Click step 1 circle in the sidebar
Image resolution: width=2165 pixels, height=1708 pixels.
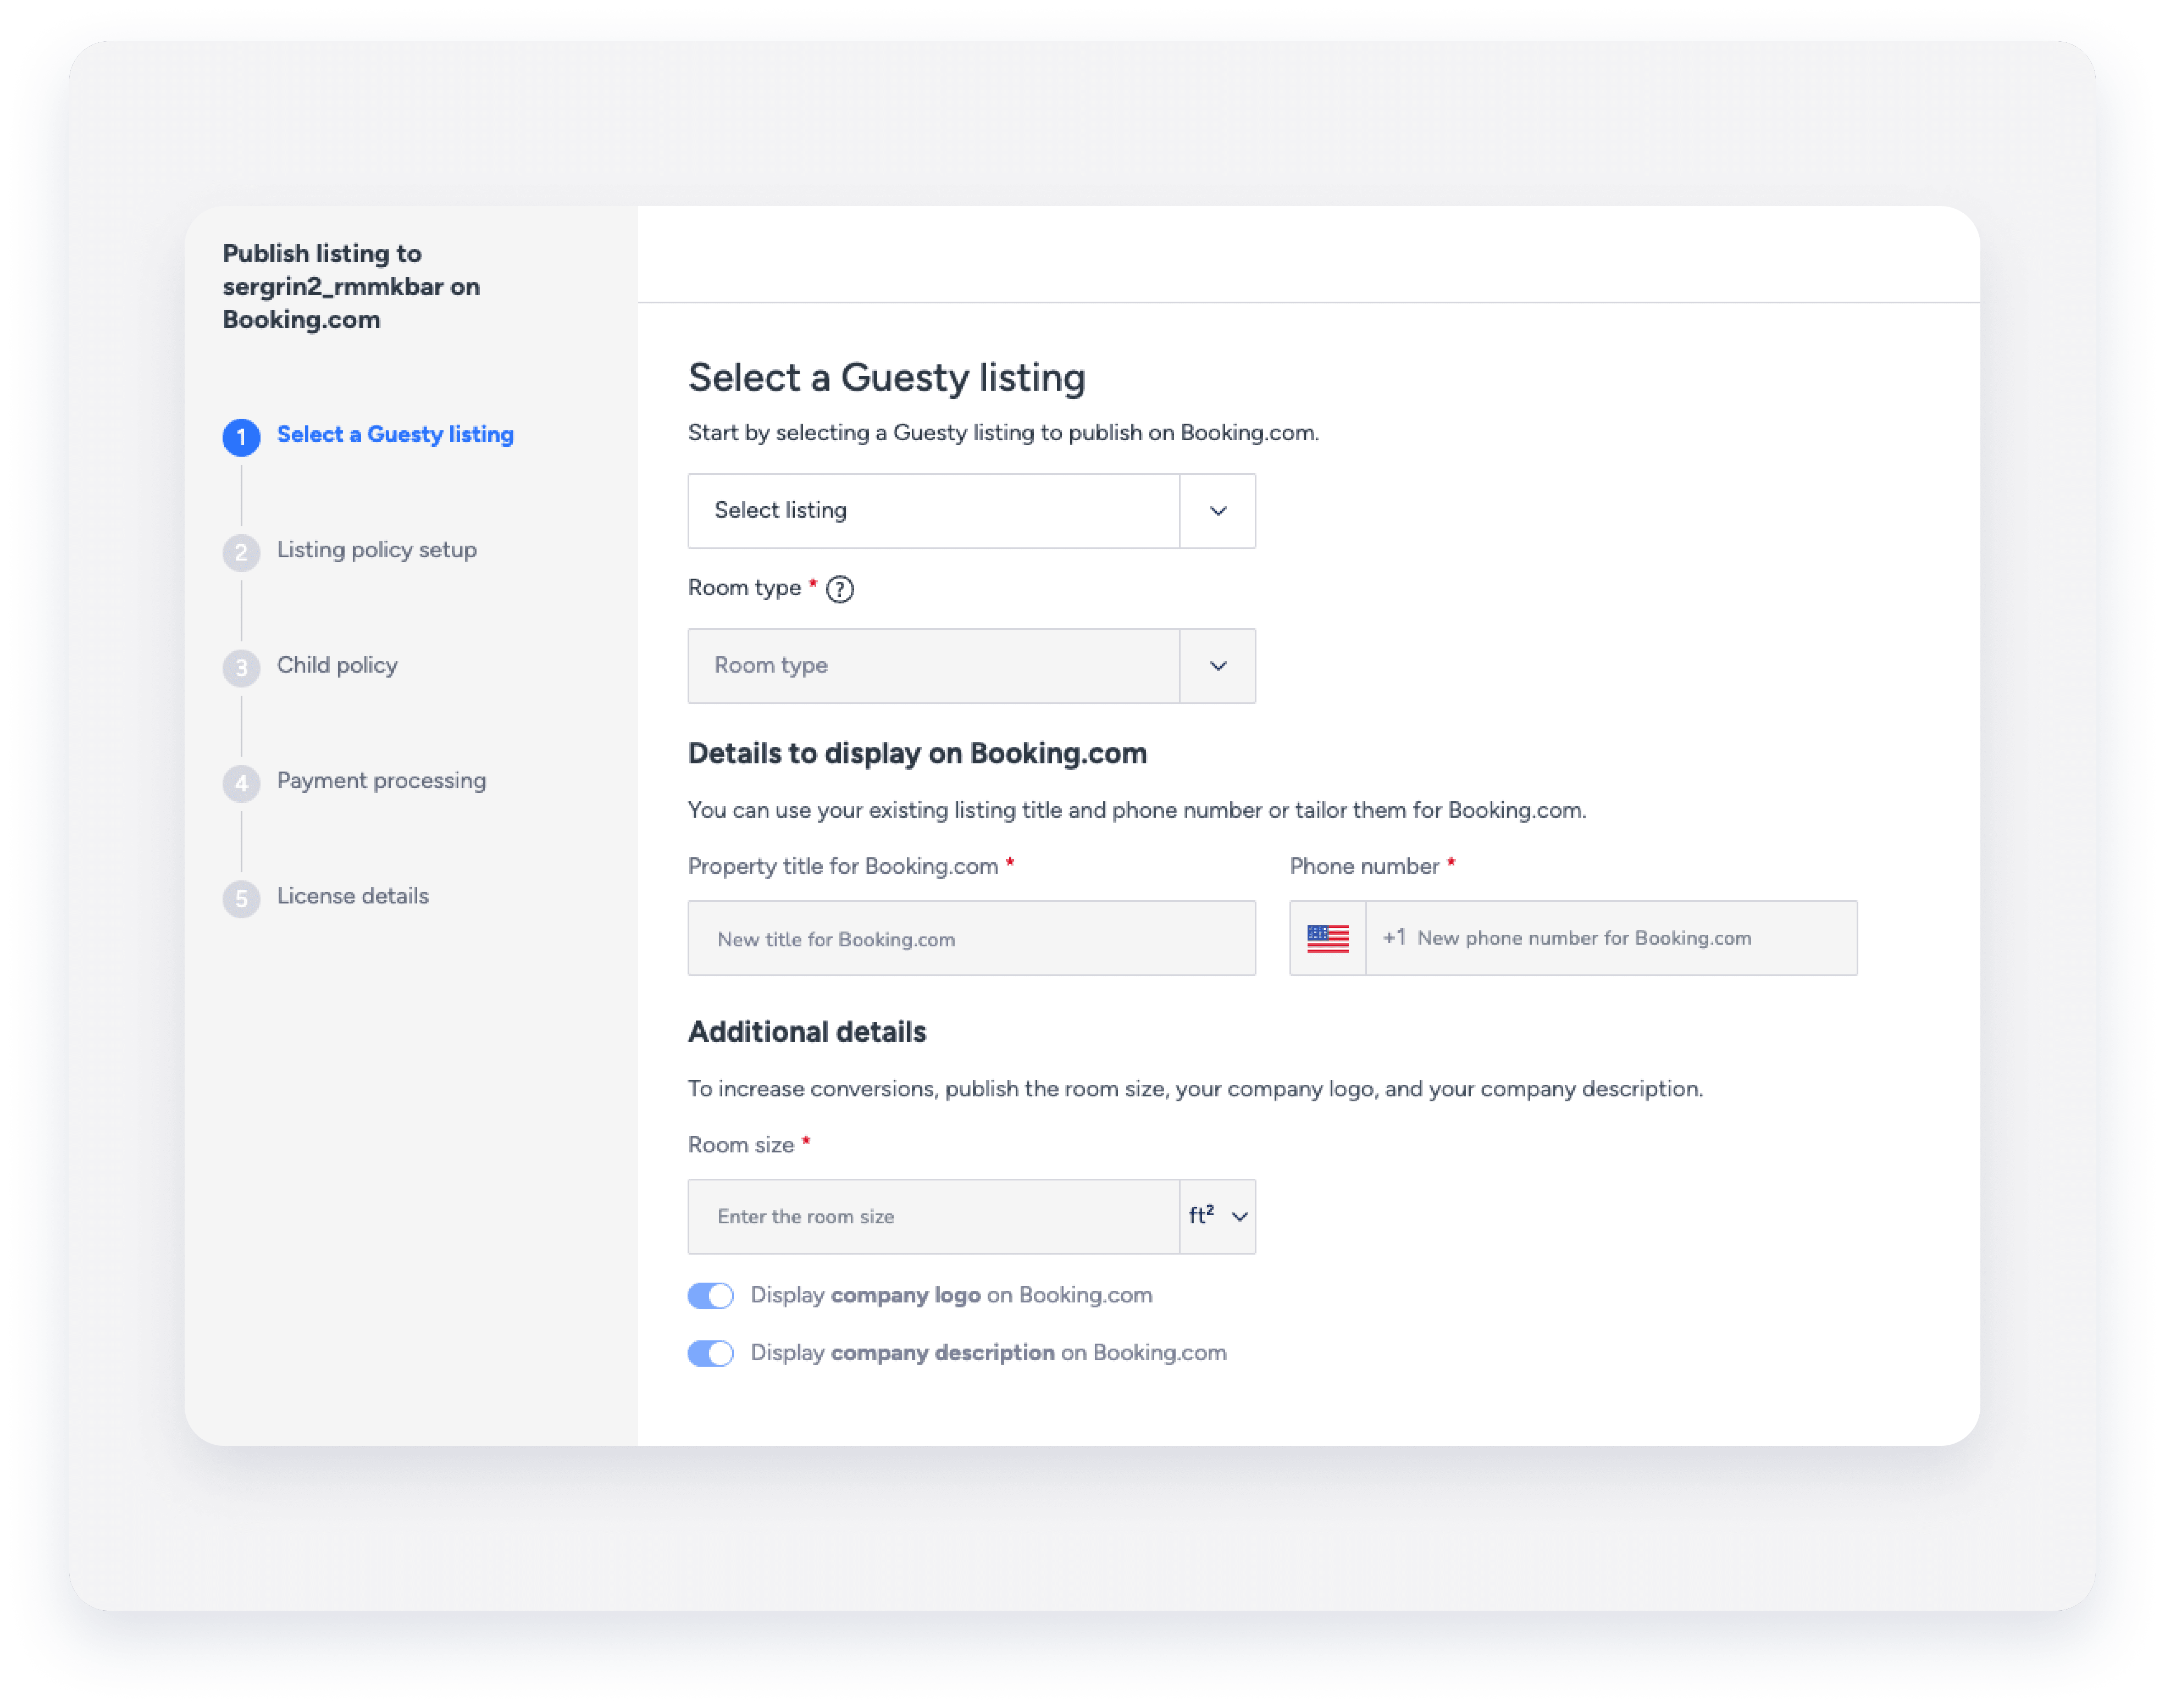coord(241,437)
